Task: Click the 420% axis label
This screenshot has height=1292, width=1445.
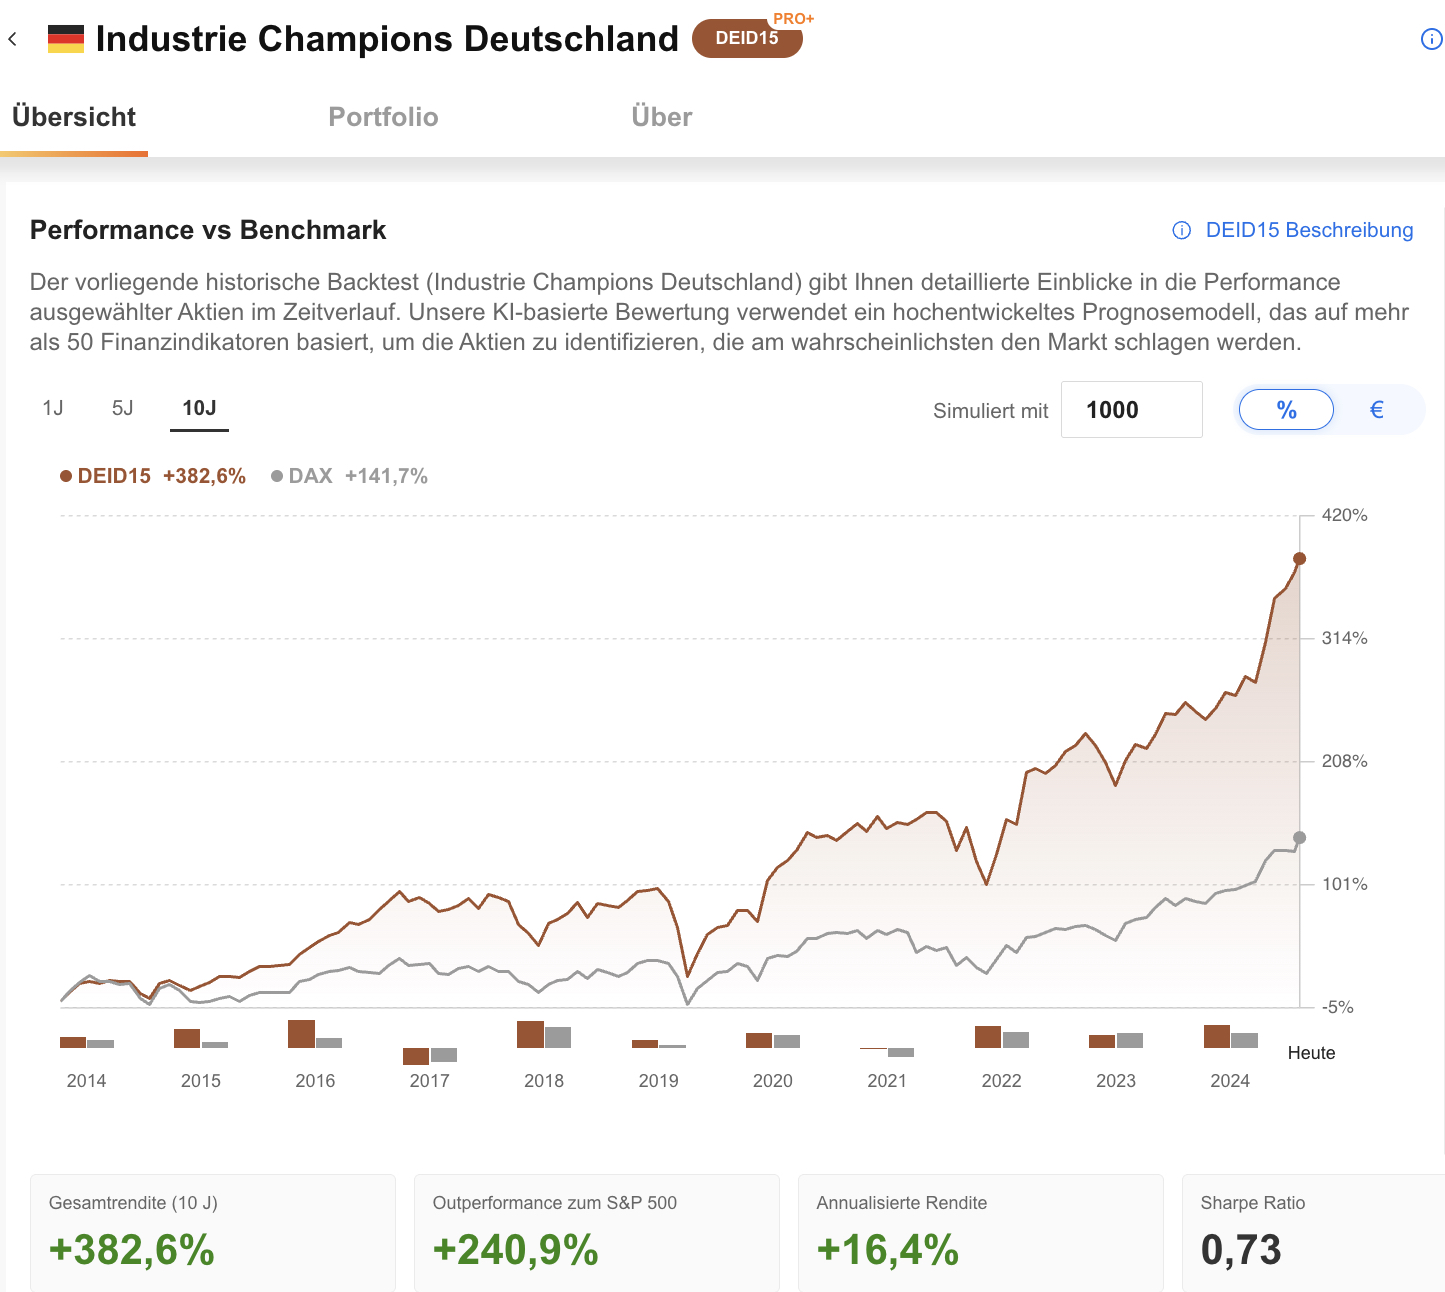Action: [x=1345, y=516]
